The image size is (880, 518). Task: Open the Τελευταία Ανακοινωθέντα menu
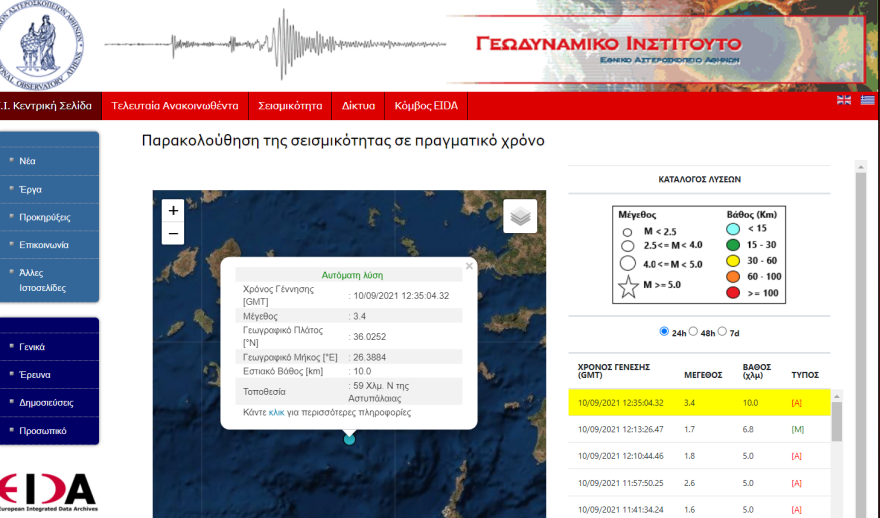pyautogui.click(x=175, y=106)
